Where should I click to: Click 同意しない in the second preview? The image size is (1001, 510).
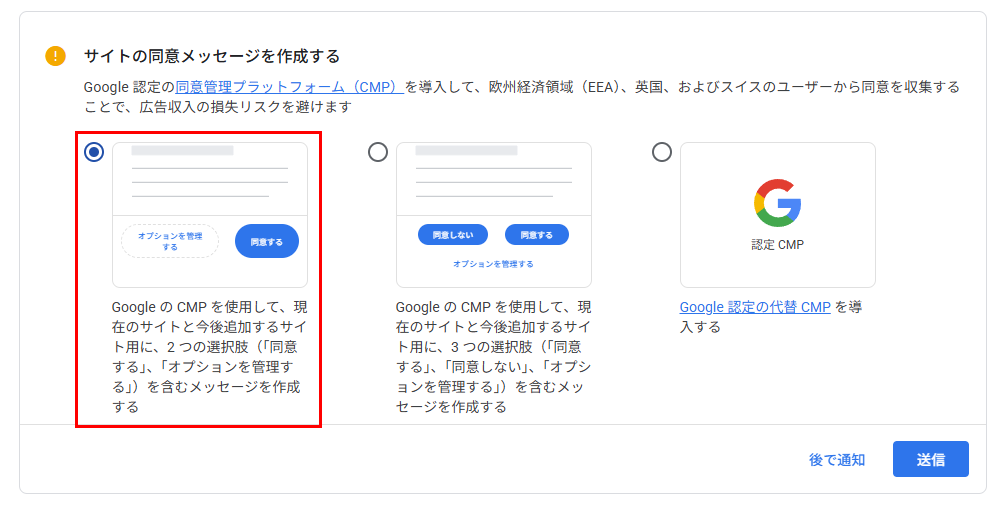452,235
